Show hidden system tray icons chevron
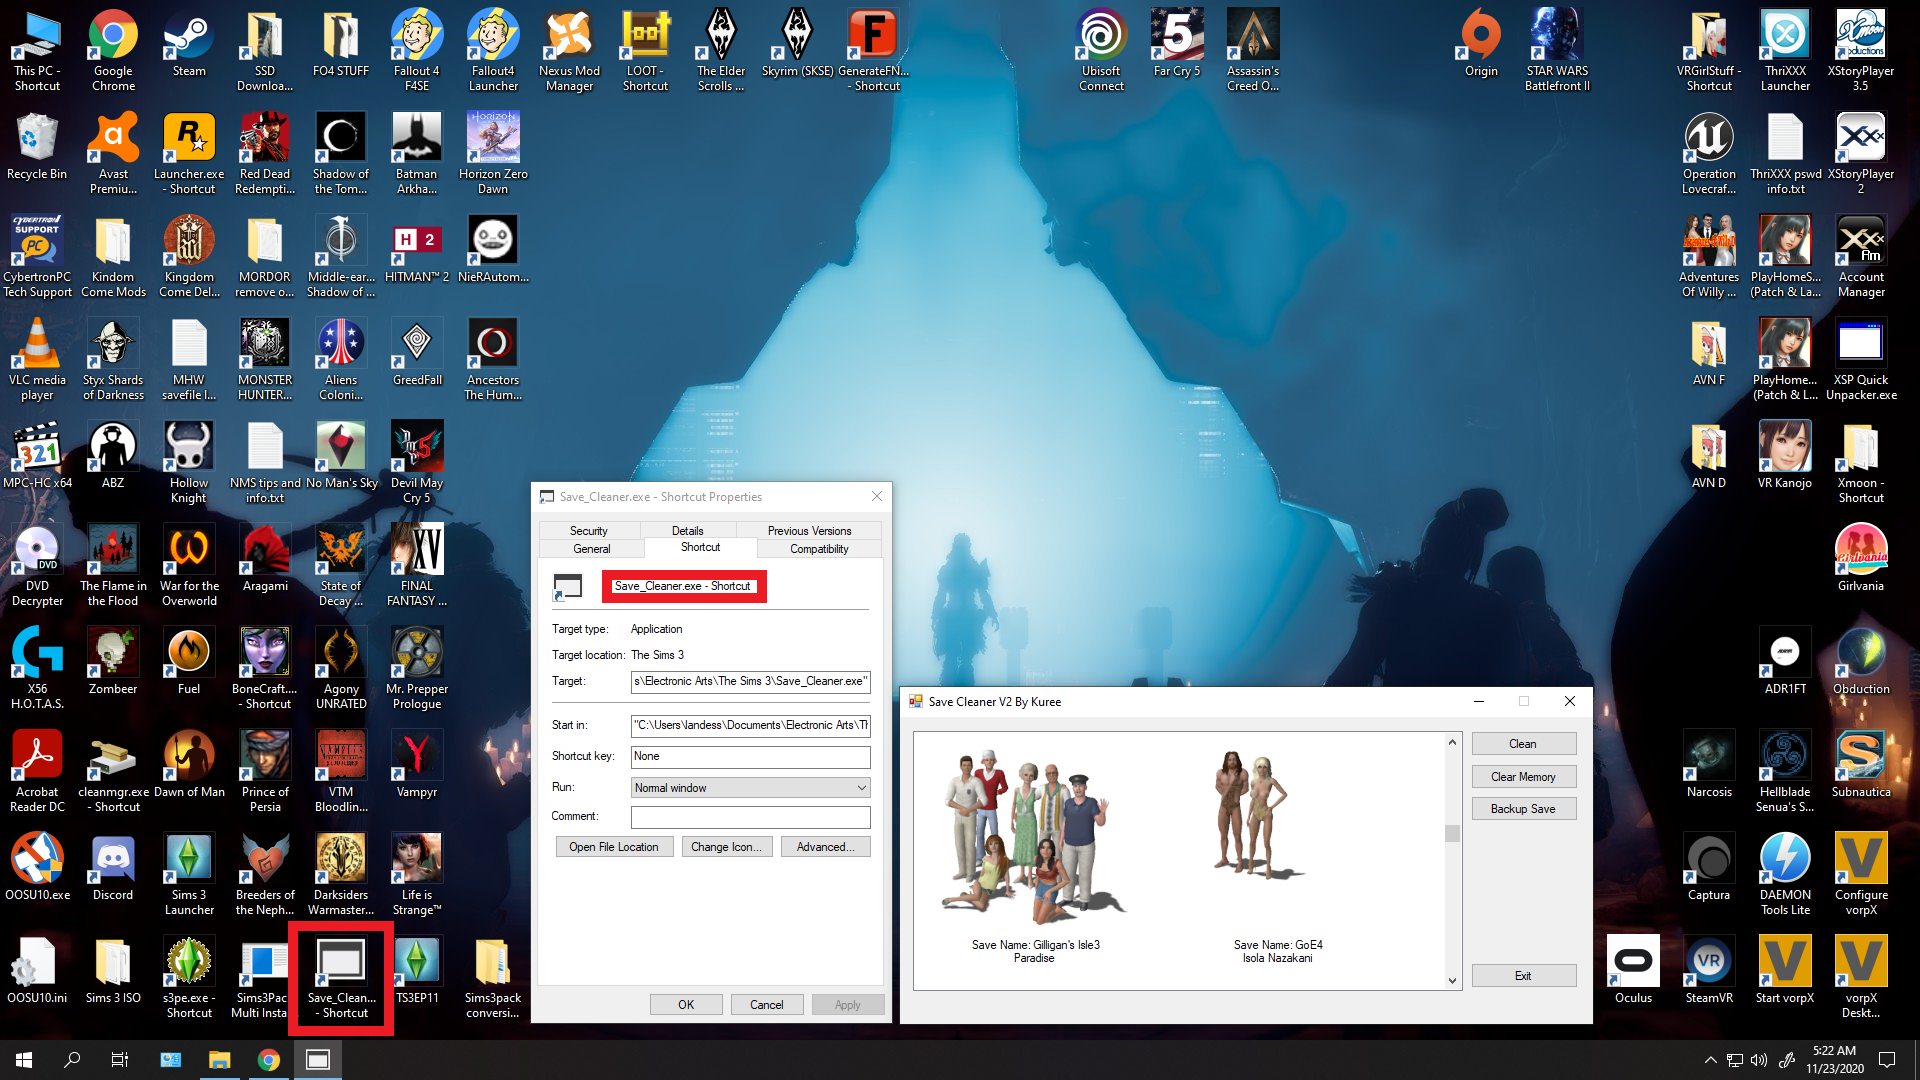Screen dimensions: 1920x1080 (x=1710, y=1060)
